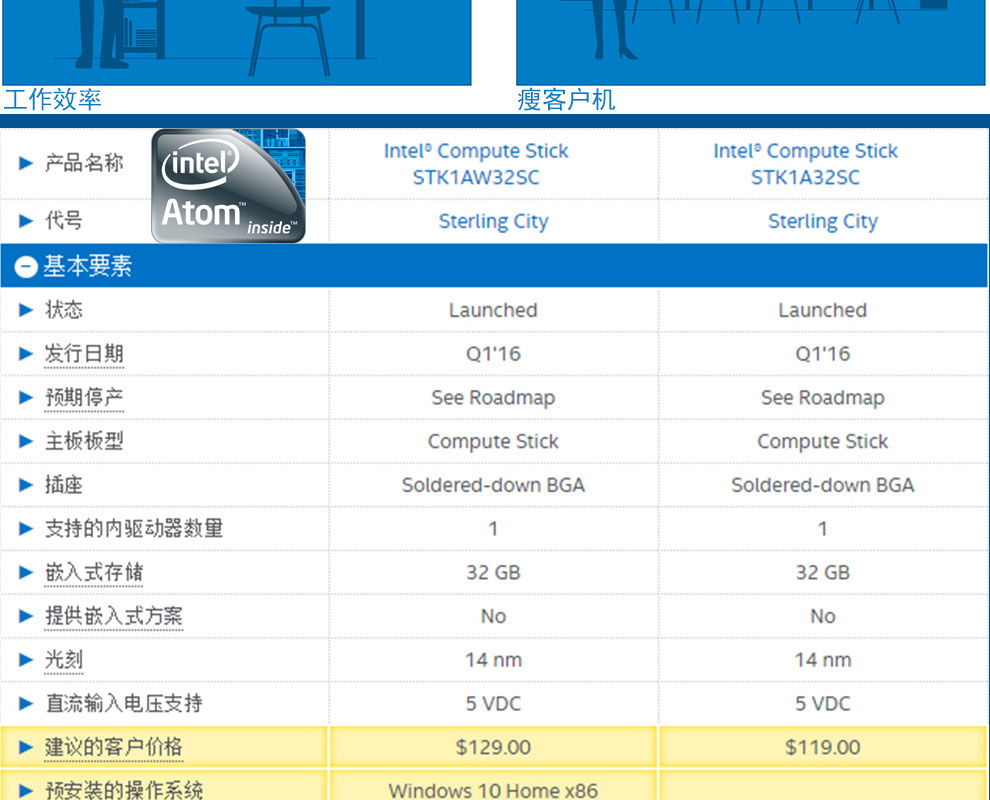Click arrow beside 代号 row
Viewport: 990px width, 800px height.
coord(26,221)
